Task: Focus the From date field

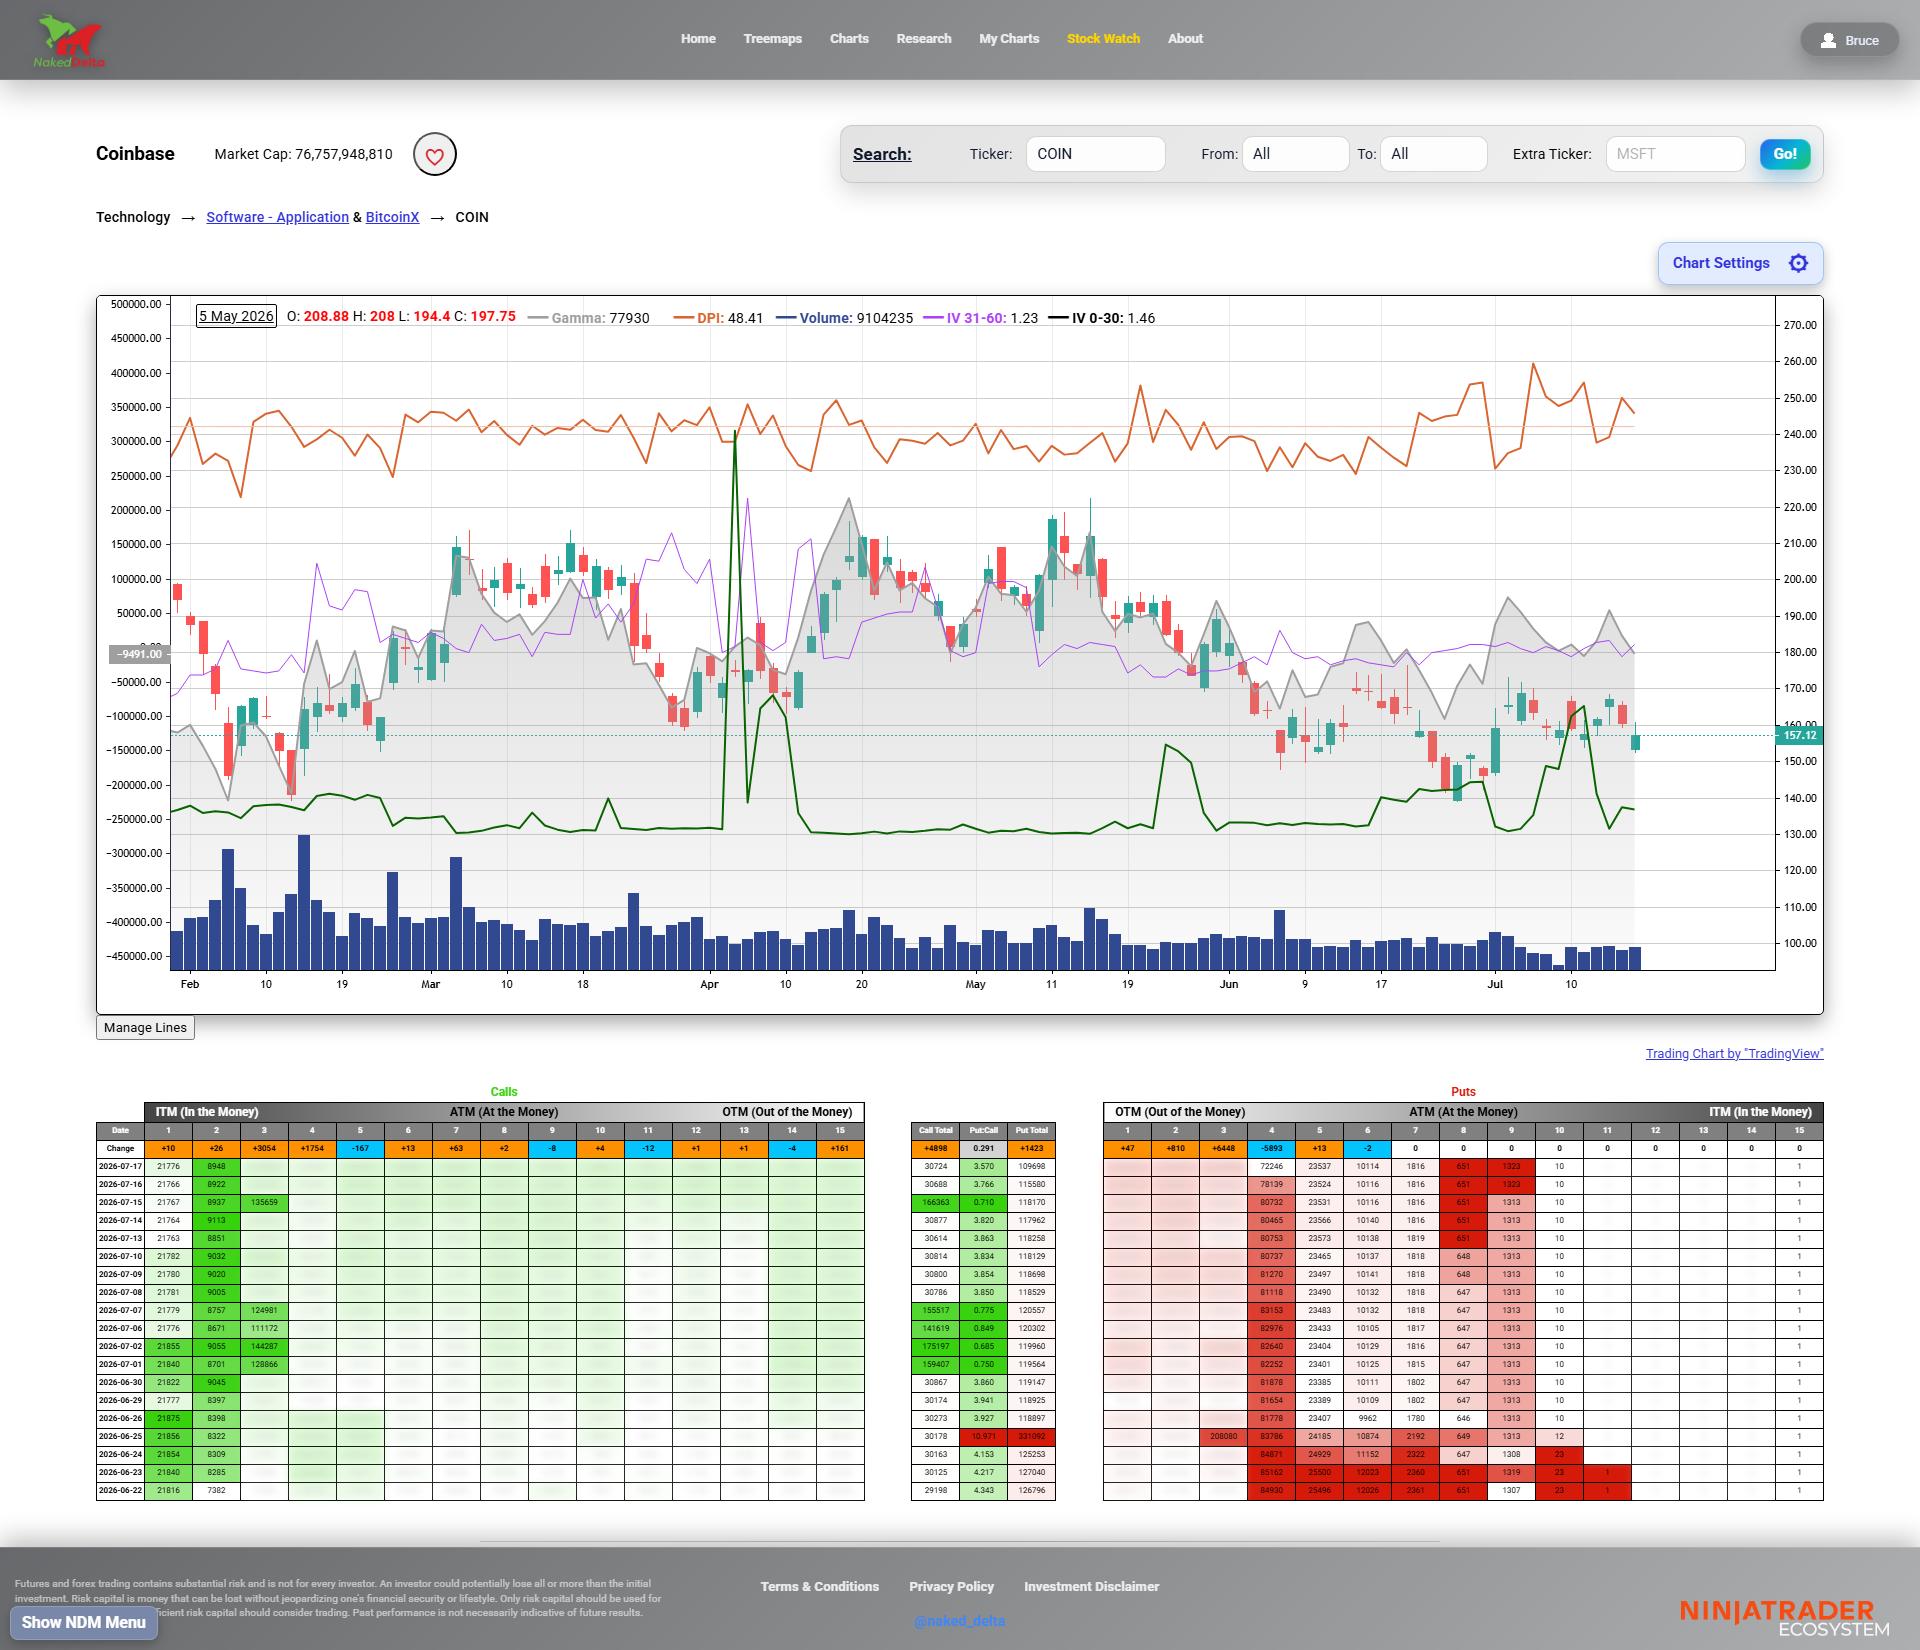Action: [x=1295, y=154]
